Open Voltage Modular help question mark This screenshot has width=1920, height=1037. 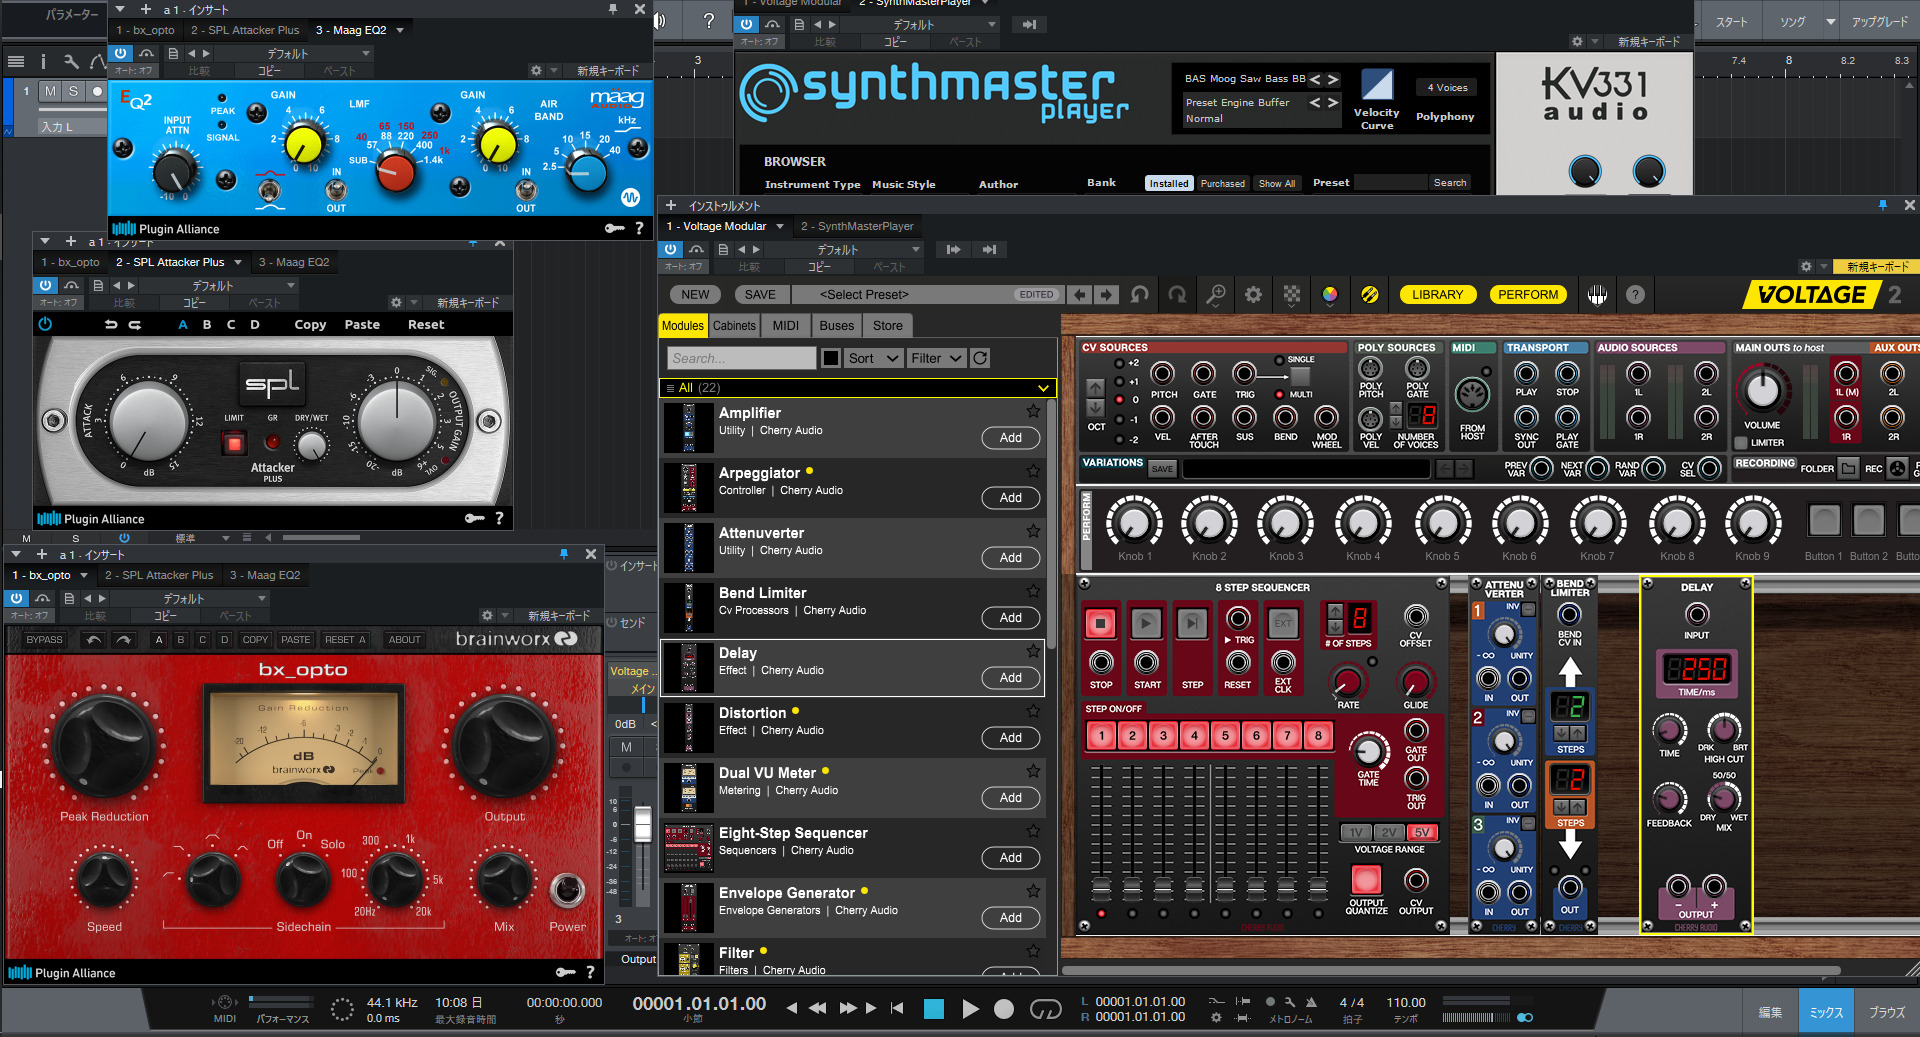[1635, 295]
